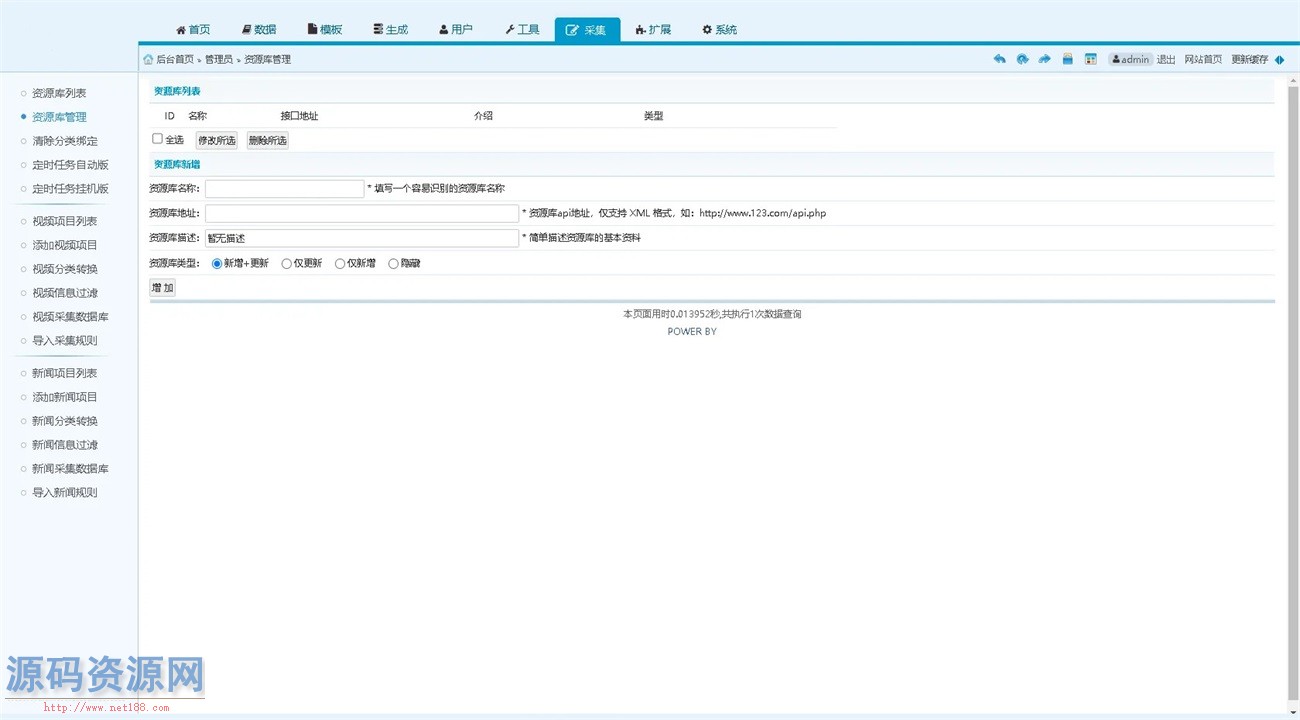The image size is (1300, 720).
Task: Open the 扩展 top tab
Action: [x=653, y=30]
